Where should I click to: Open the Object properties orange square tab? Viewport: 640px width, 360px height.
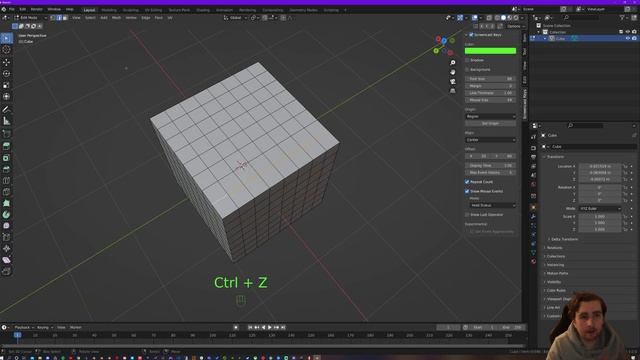click(x=533, y=207)
